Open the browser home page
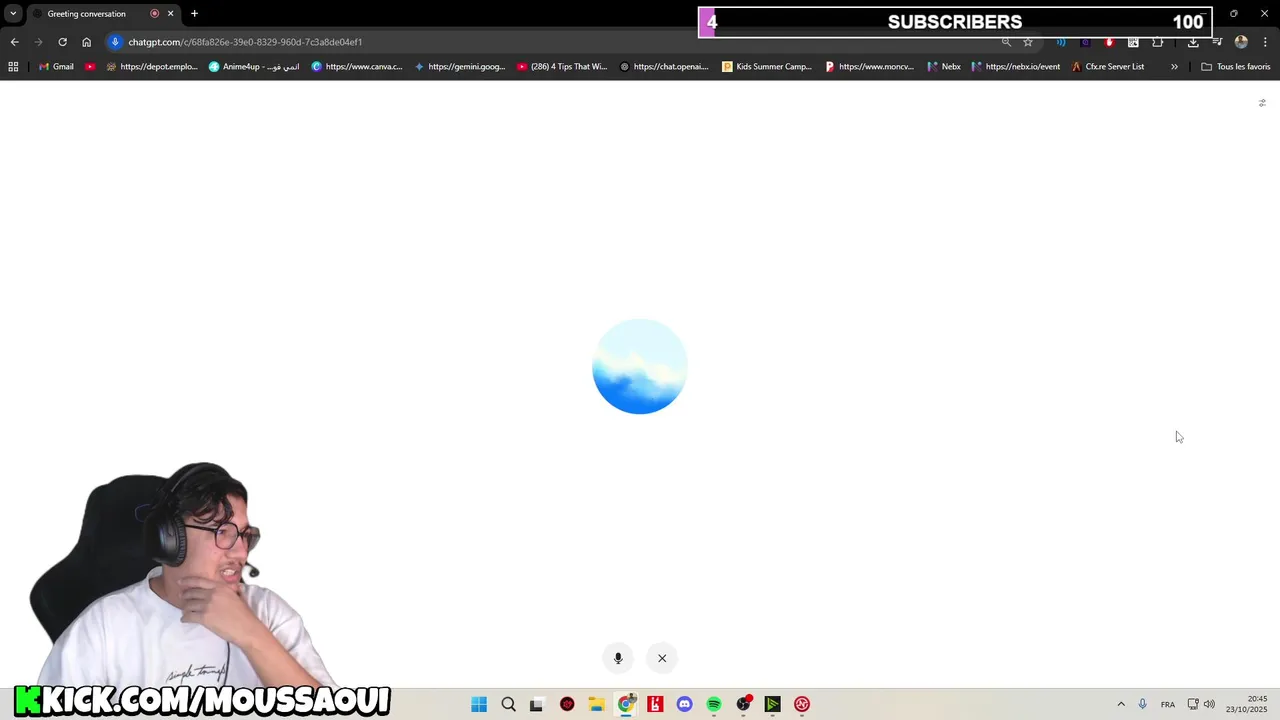The width and height of the screenshot is (1280, 720). [x=87, y=42]
